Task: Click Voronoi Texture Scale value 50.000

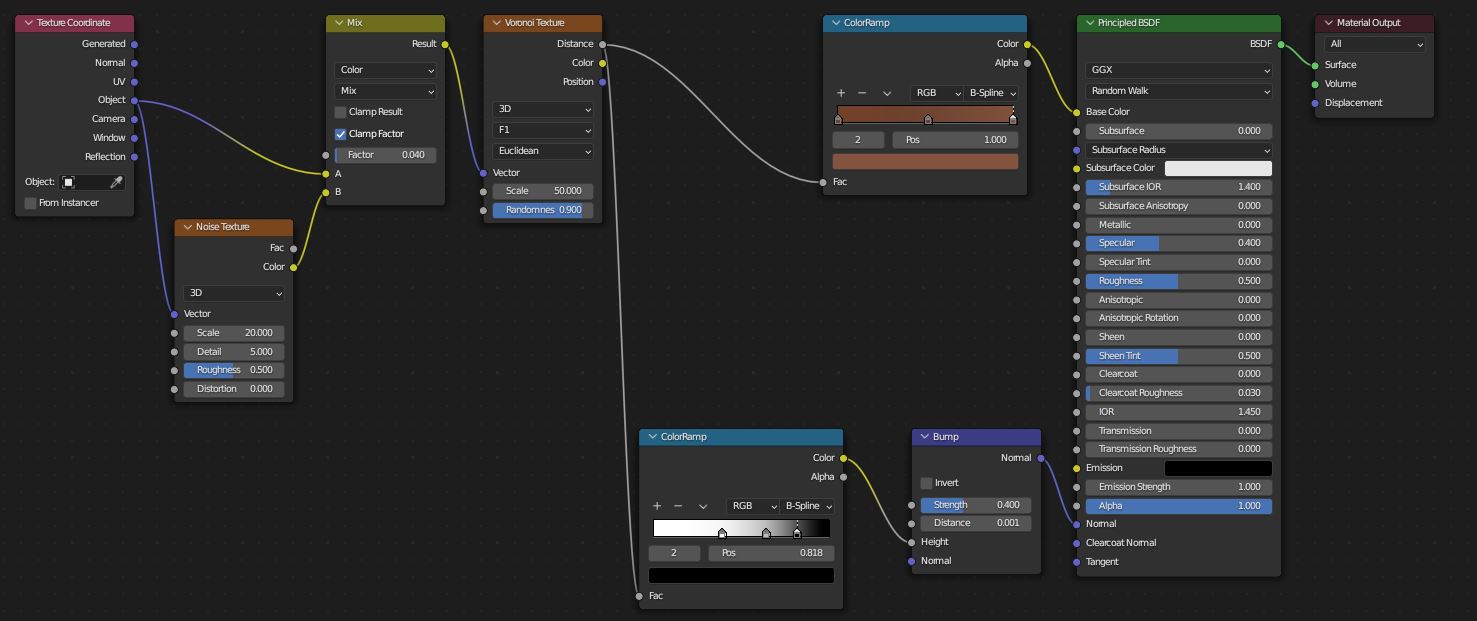Action: pos(543,191)
